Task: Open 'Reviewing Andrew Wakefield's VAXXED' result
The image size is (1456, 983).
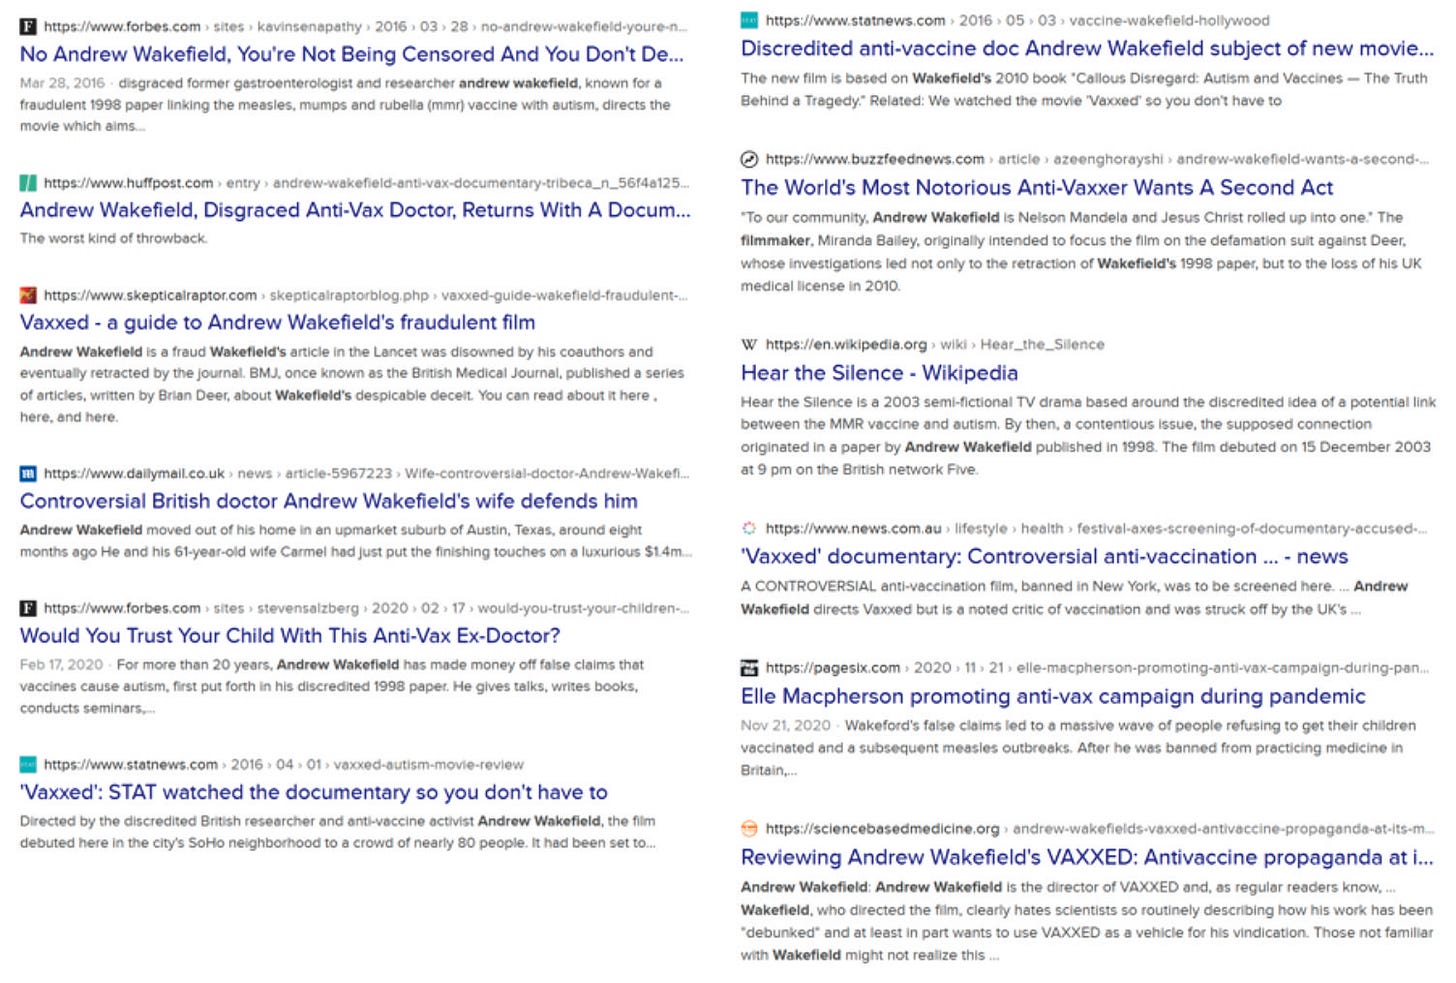Action: (x=1087, y=857)
